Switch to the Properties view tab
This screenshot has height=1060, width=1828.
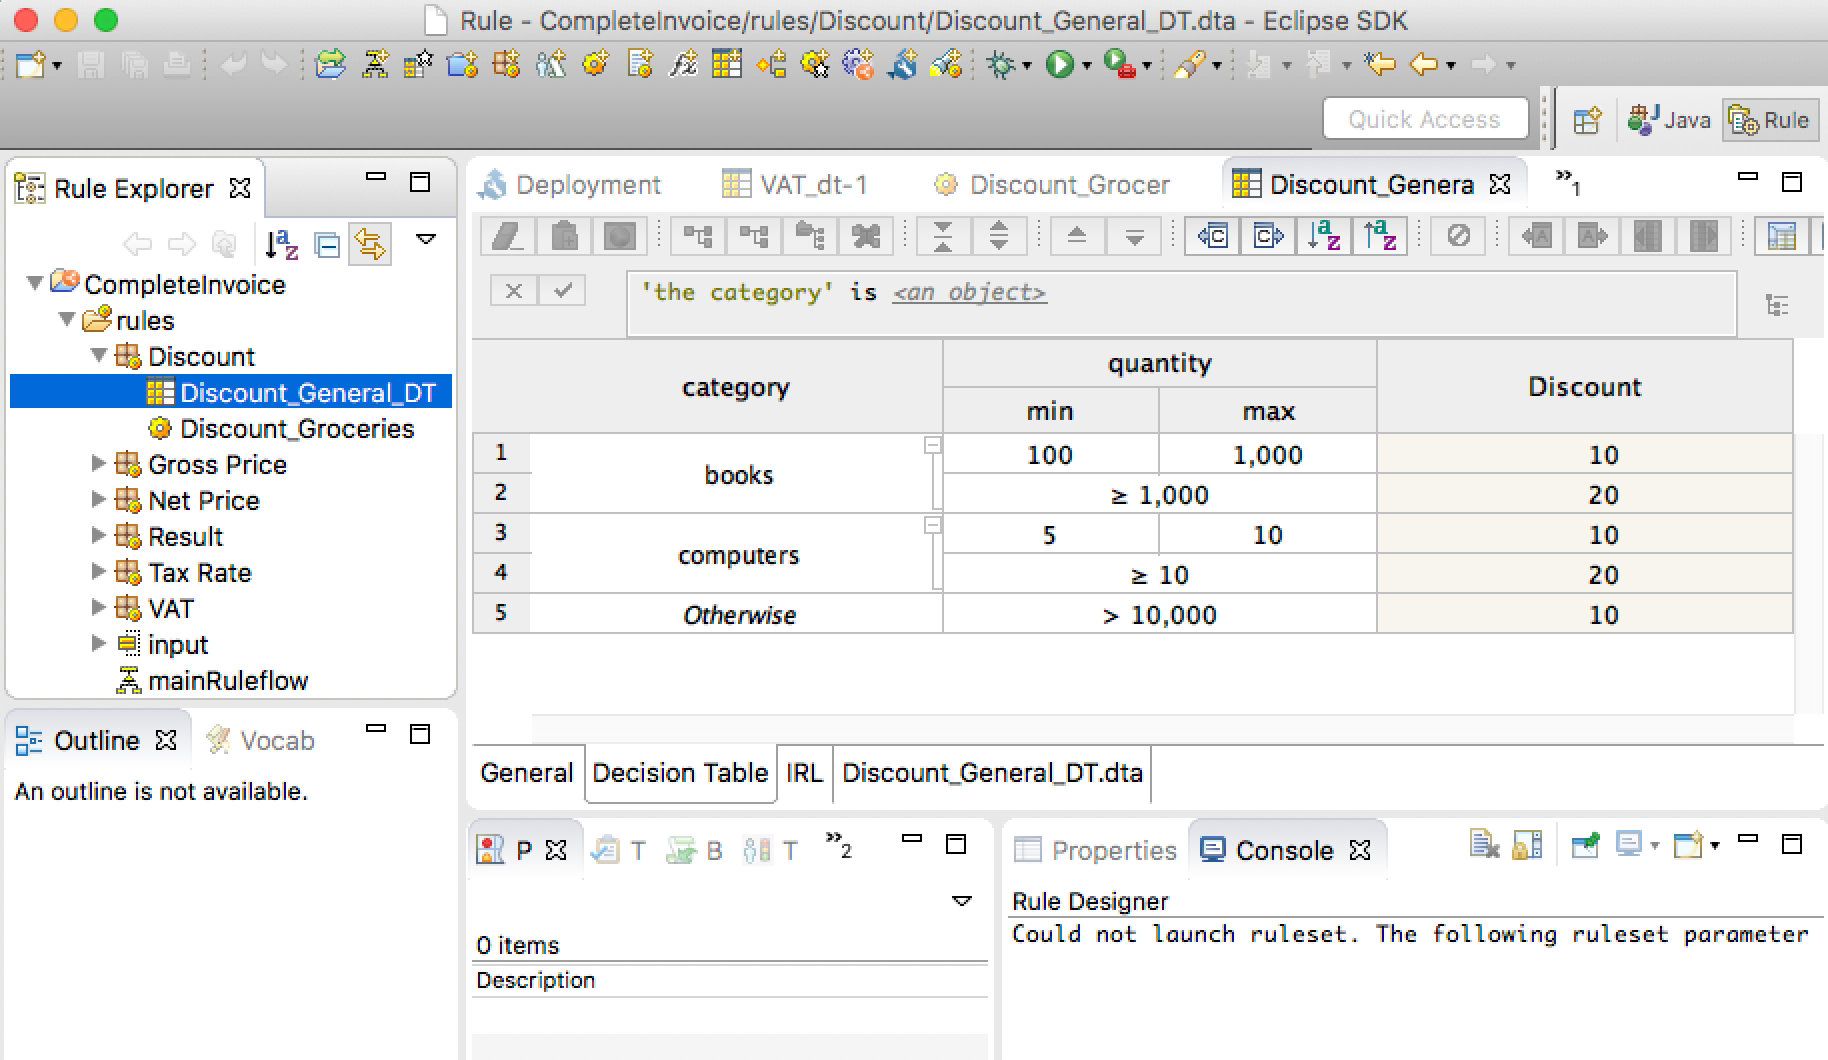tap(1096, 850)
